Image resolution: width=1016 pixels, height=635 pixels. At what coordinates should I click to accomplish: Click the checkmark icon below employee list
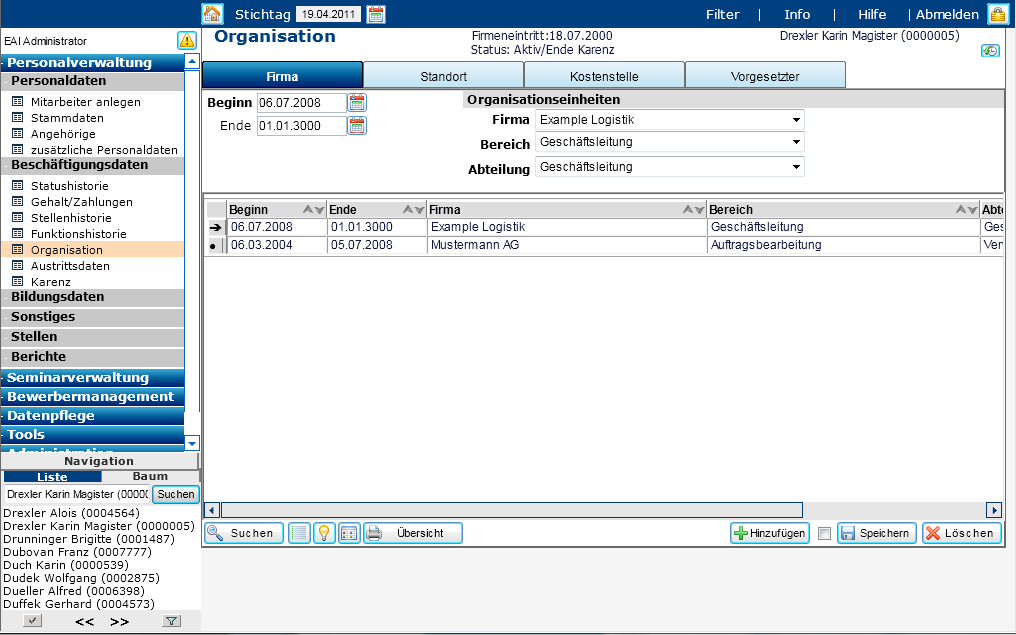pos(32,621)
